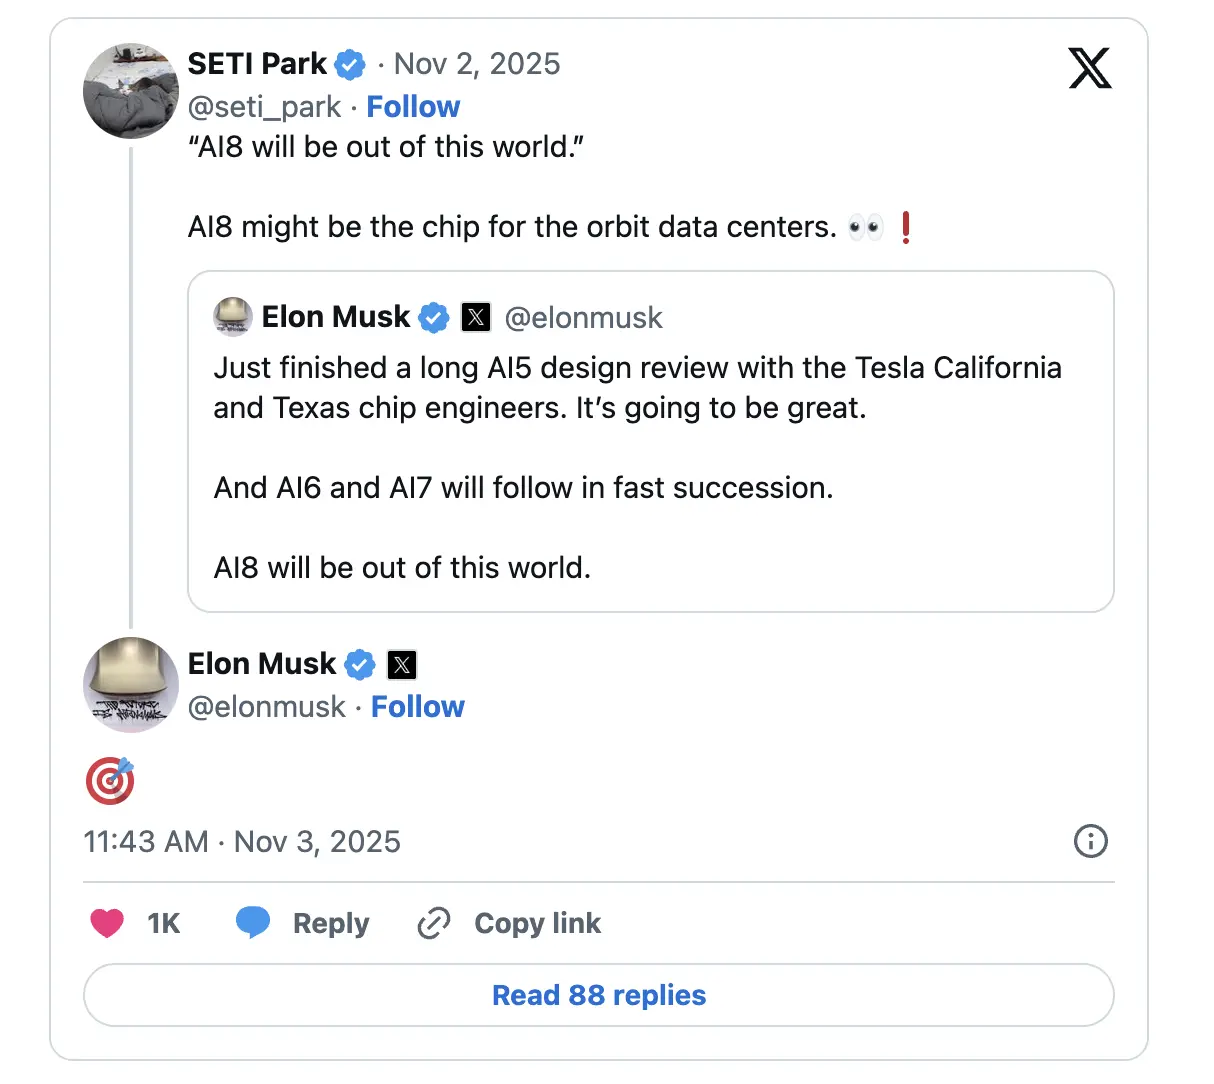This screenshot has width=1214, height=1084.
Task: Click SETI Park's verified badge
Action: (350, 65)
